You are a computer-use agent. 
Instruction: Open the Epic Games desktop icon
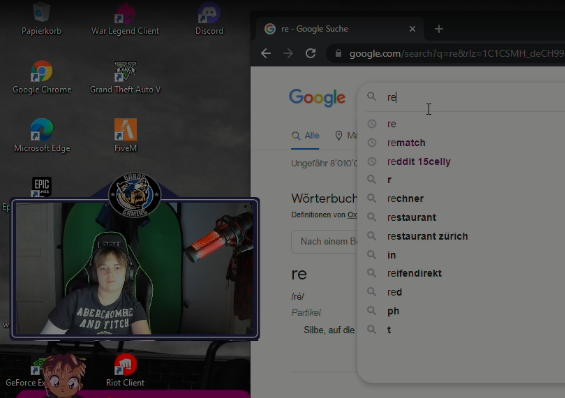coord(41,187)
